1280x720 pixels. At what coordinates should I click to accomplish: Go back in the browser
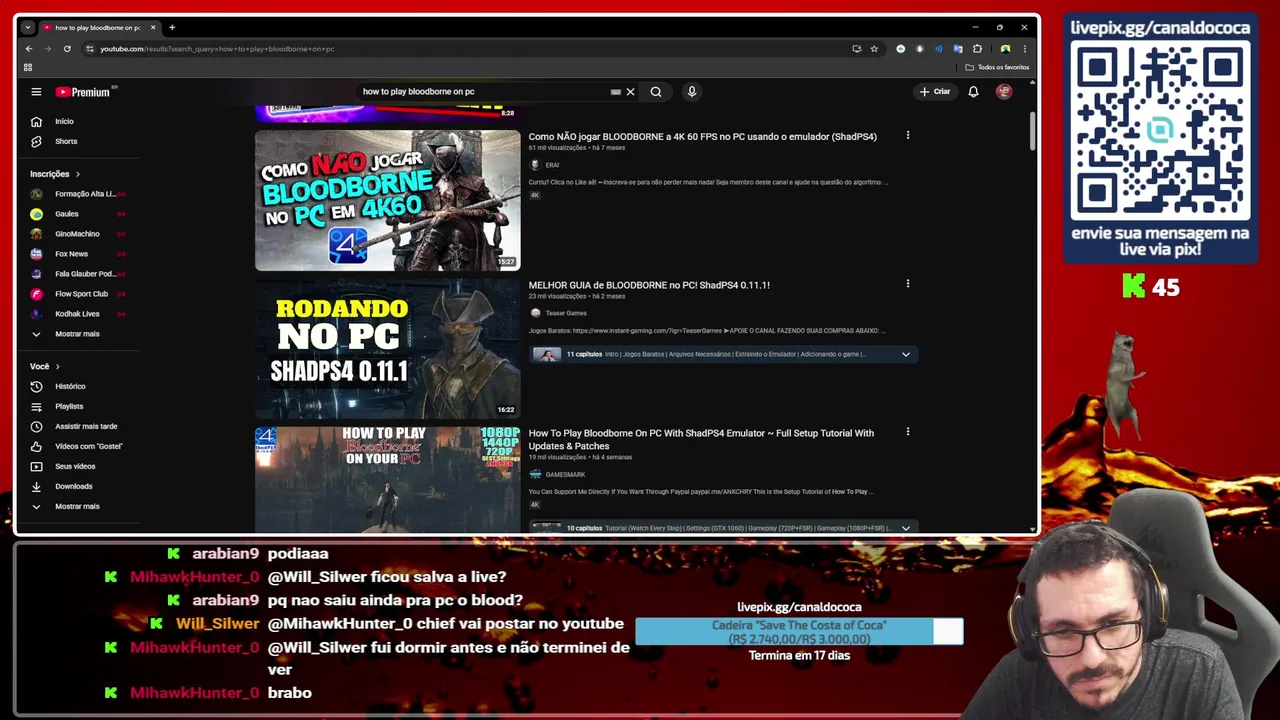[x=29, y=48]
